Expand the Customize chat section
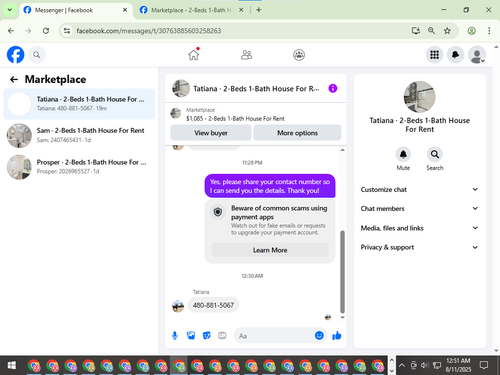 coord(419,189)
